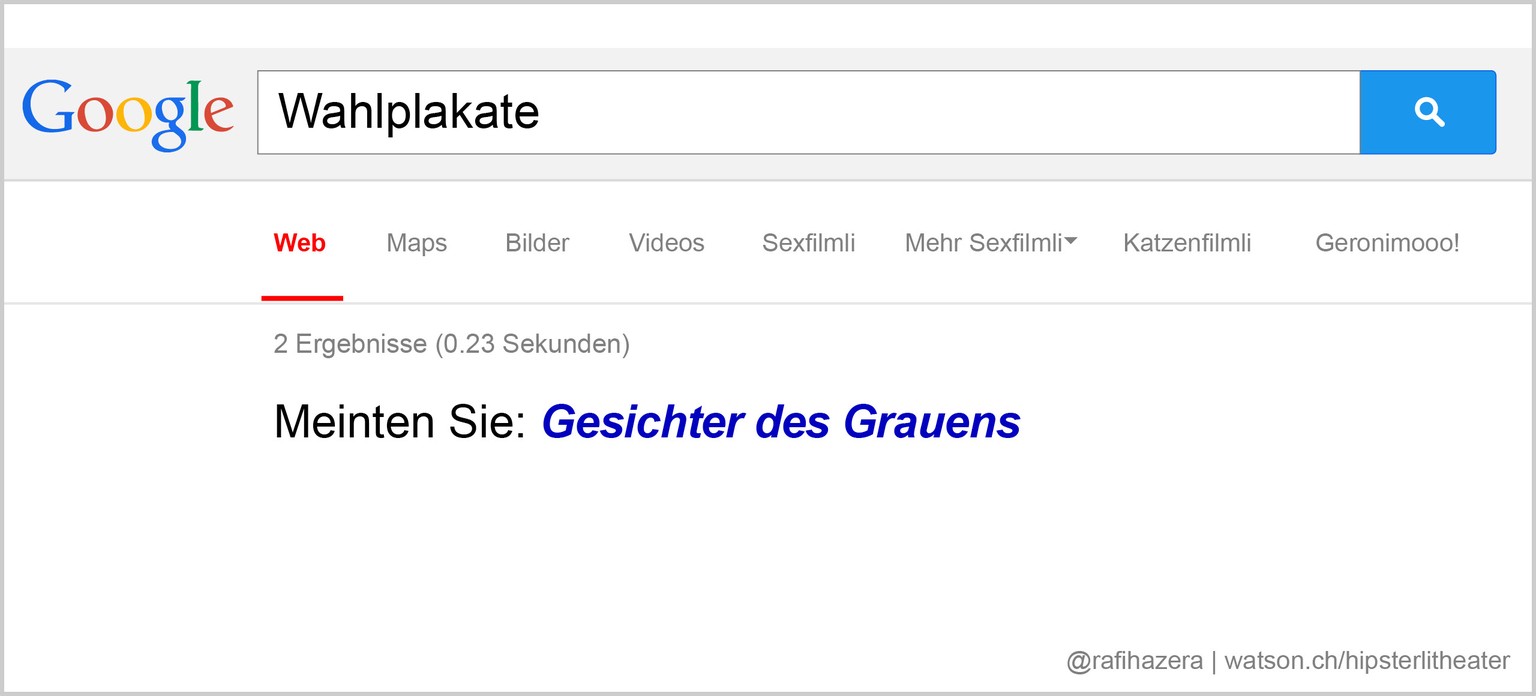Viewport: 1536px width, 696px height.
Task: Follow the Gesichter des Grauens suggestion link
Action: [x=781, y=422]
